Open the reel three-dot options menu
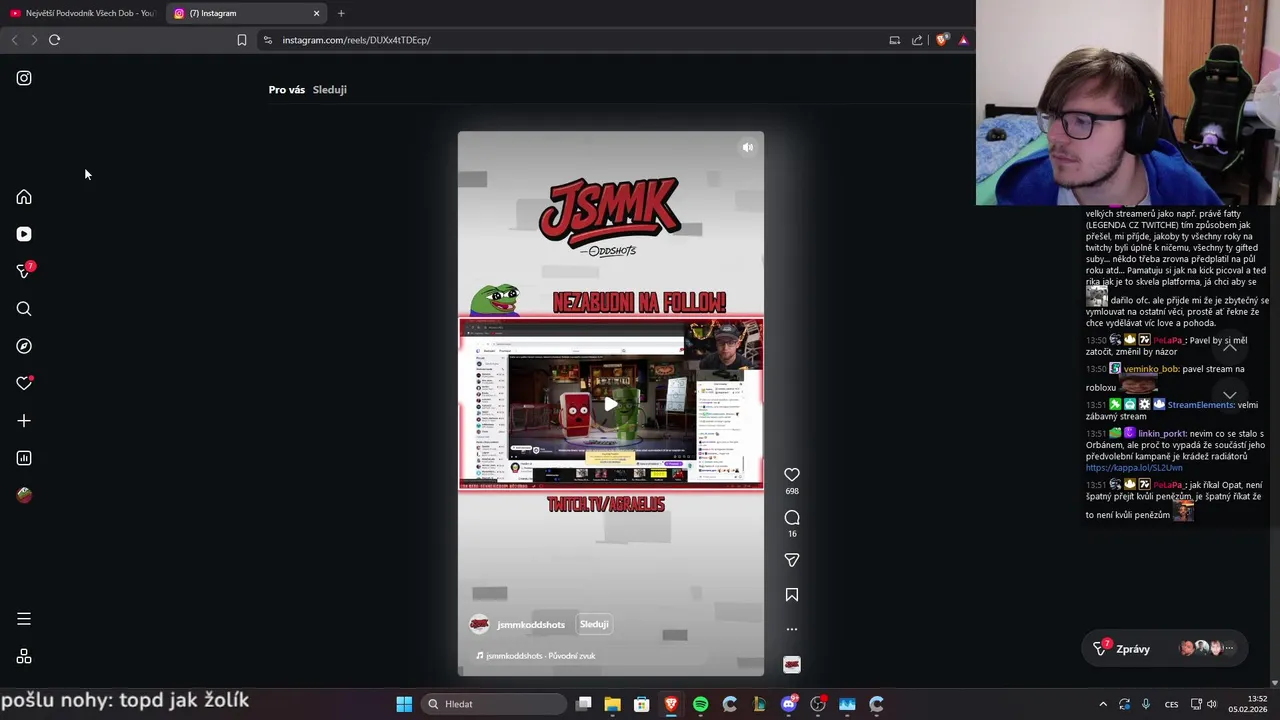The image size is (1280, 720). [792, 629]
